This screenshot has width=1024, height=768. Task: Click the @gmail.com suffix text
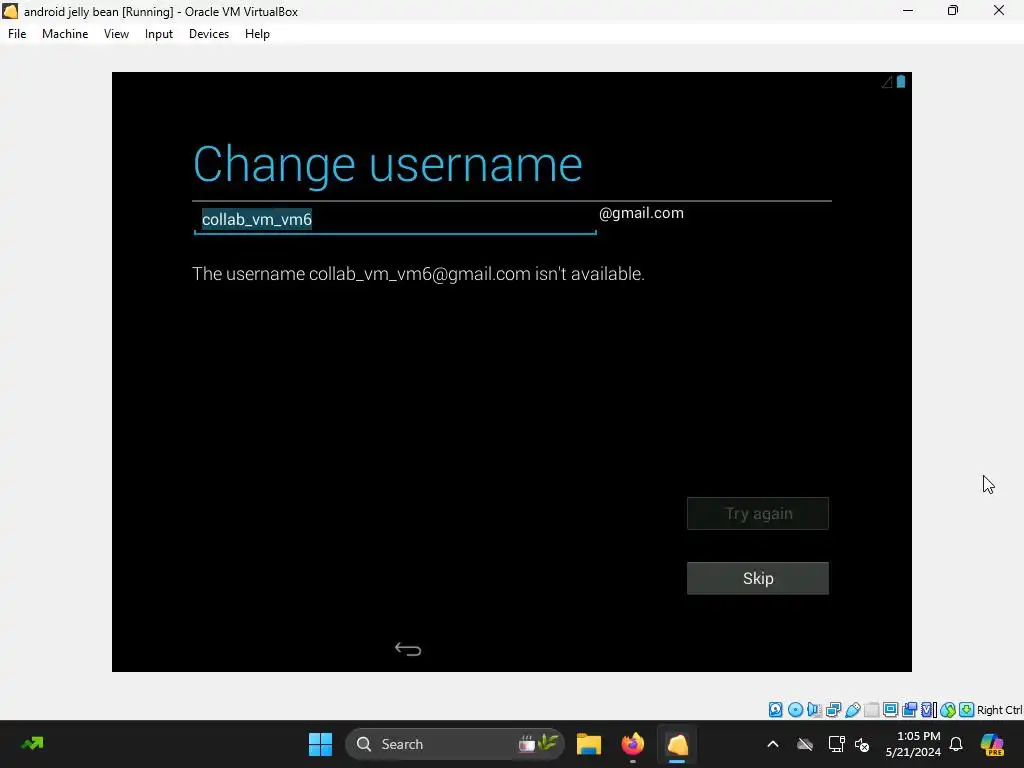641,213
